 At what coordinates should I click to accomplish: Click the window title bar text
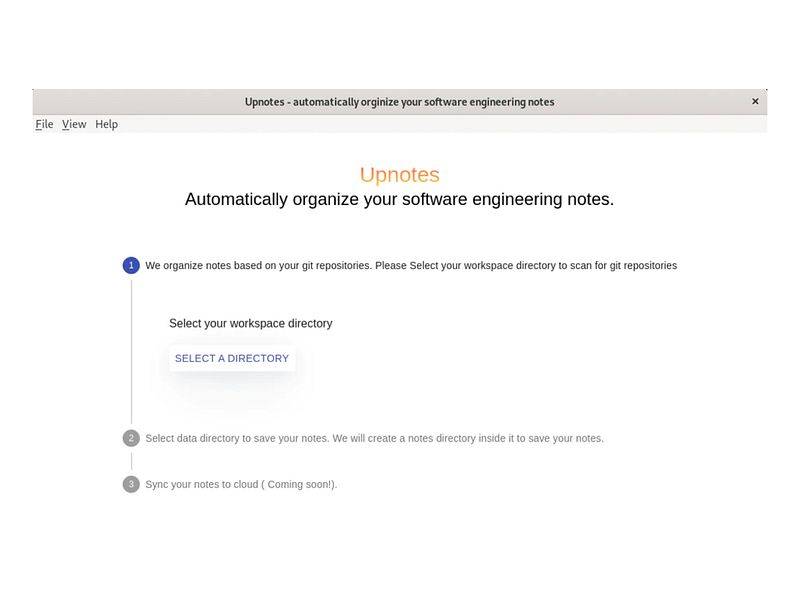point(399,102)
